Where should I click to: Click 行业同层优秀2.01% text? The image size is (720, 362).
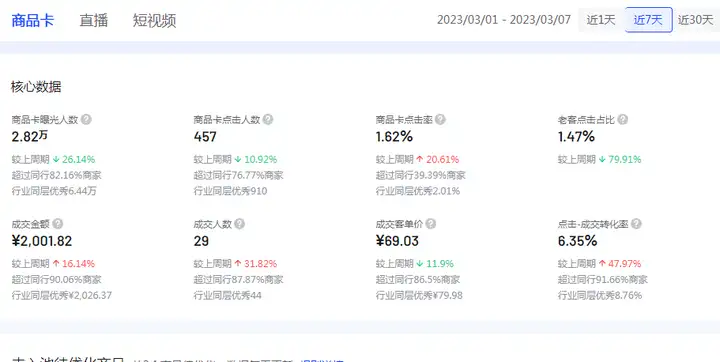(418, 191)
